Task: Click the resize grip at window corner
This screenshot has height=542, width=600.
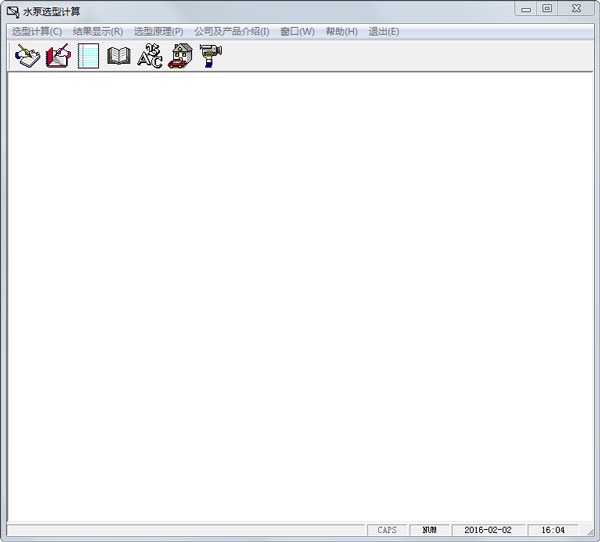Action: (x=589, y=531)
